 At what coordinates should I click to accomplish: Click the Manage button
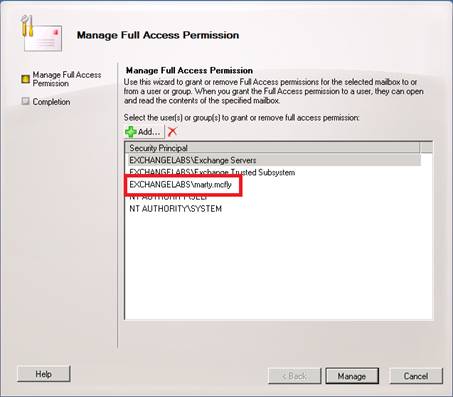point(352,376)
